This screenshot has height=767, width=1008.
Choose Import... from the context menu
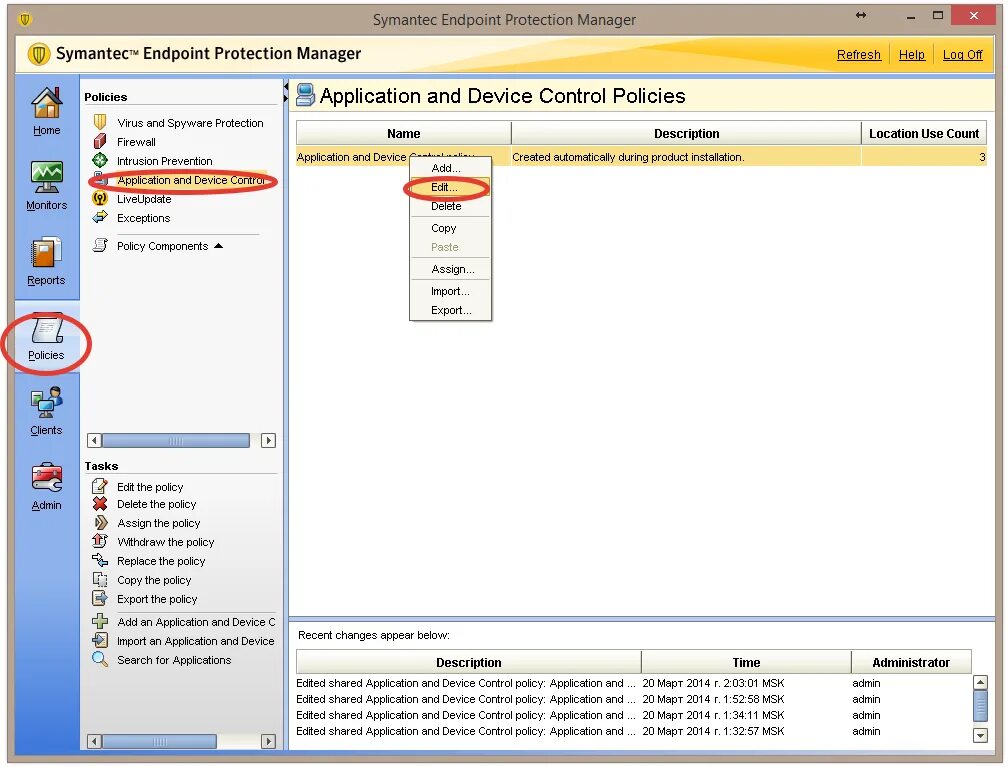click(450, 291)
